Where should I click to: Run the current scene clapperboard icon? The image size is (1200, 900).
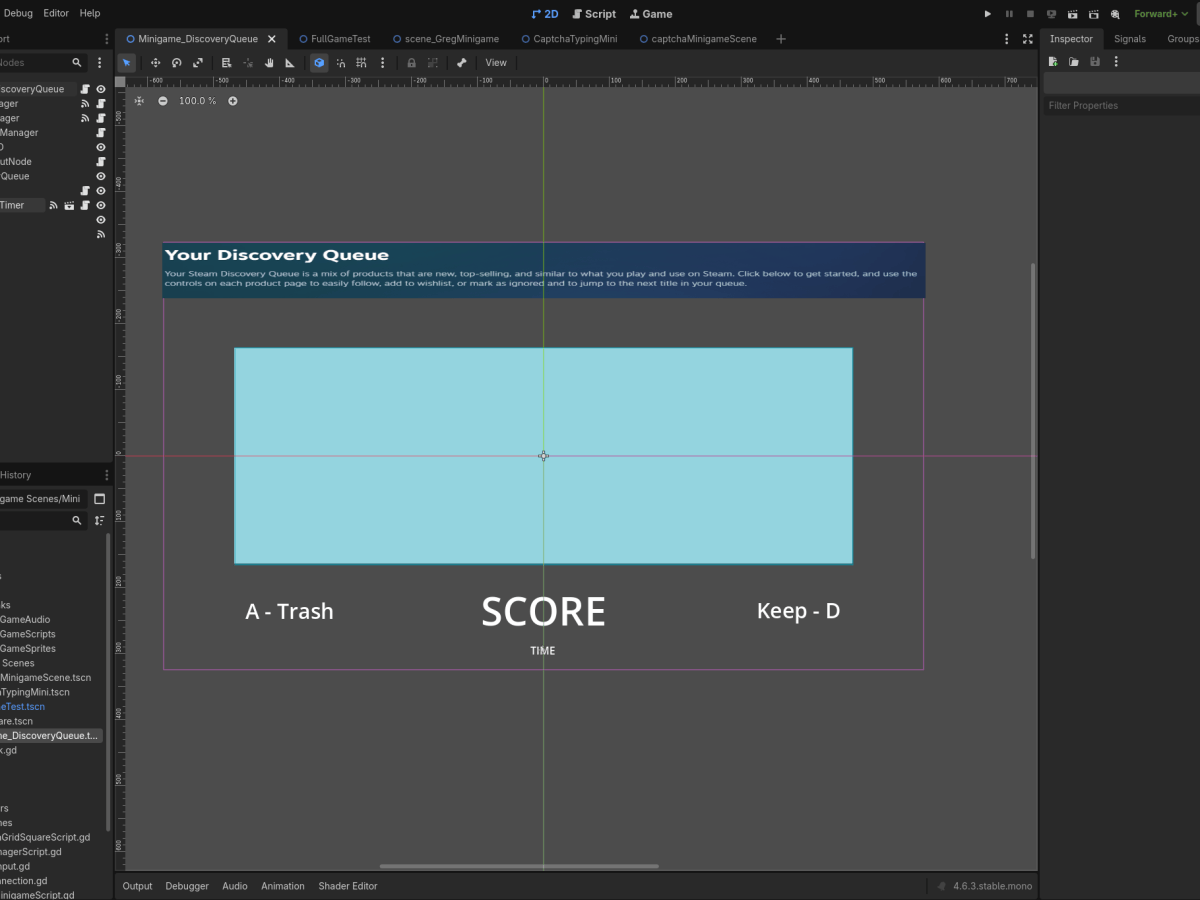coord(1073,14)
